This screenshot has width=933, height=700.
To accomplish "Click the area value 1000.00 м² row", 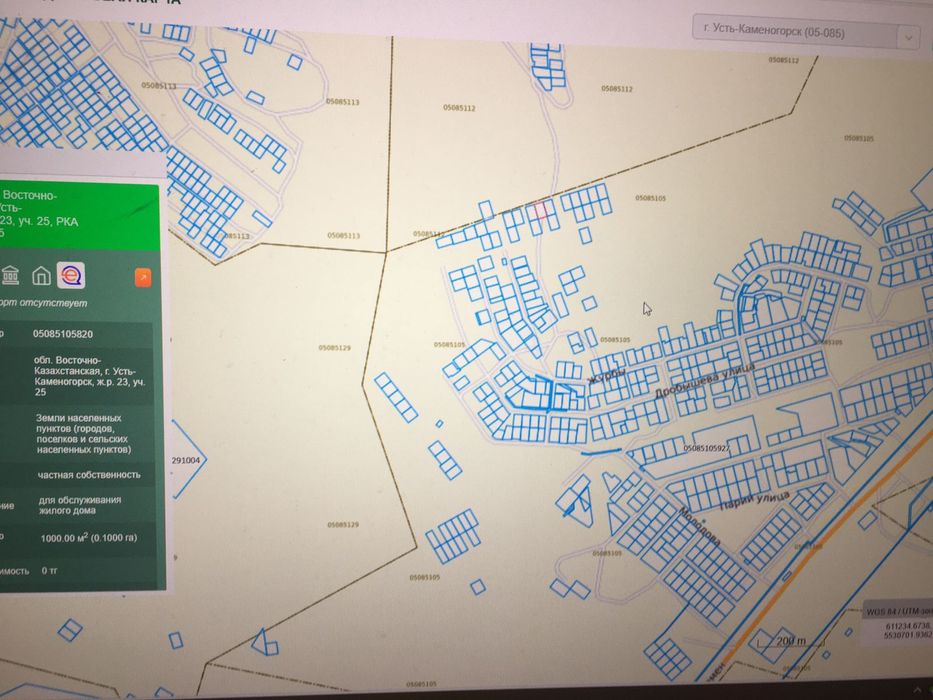I will point(77,538).
